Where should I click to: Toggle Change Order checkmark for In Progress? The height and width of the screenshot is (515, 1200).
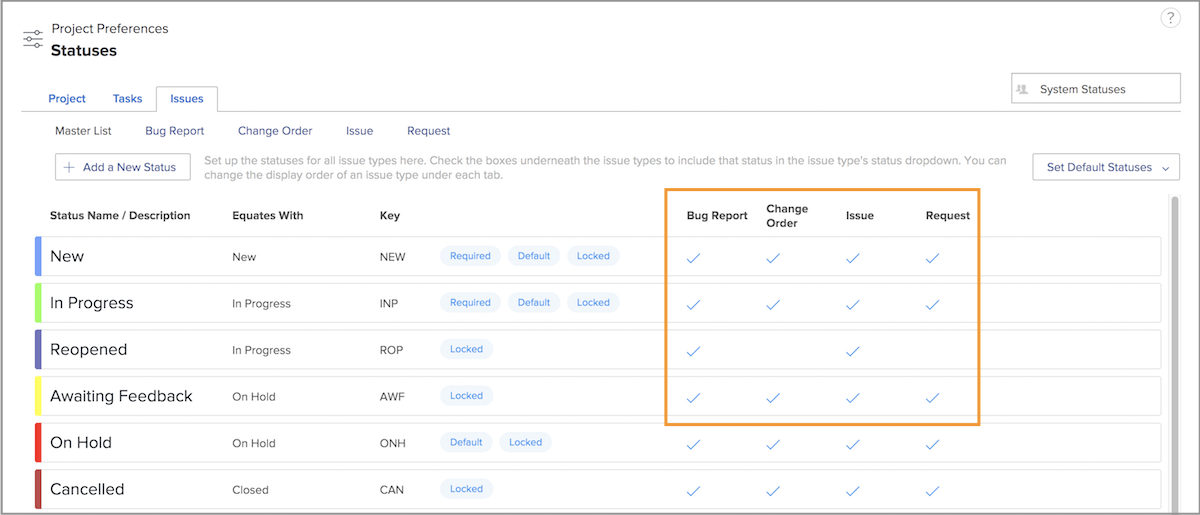[773, 304]
